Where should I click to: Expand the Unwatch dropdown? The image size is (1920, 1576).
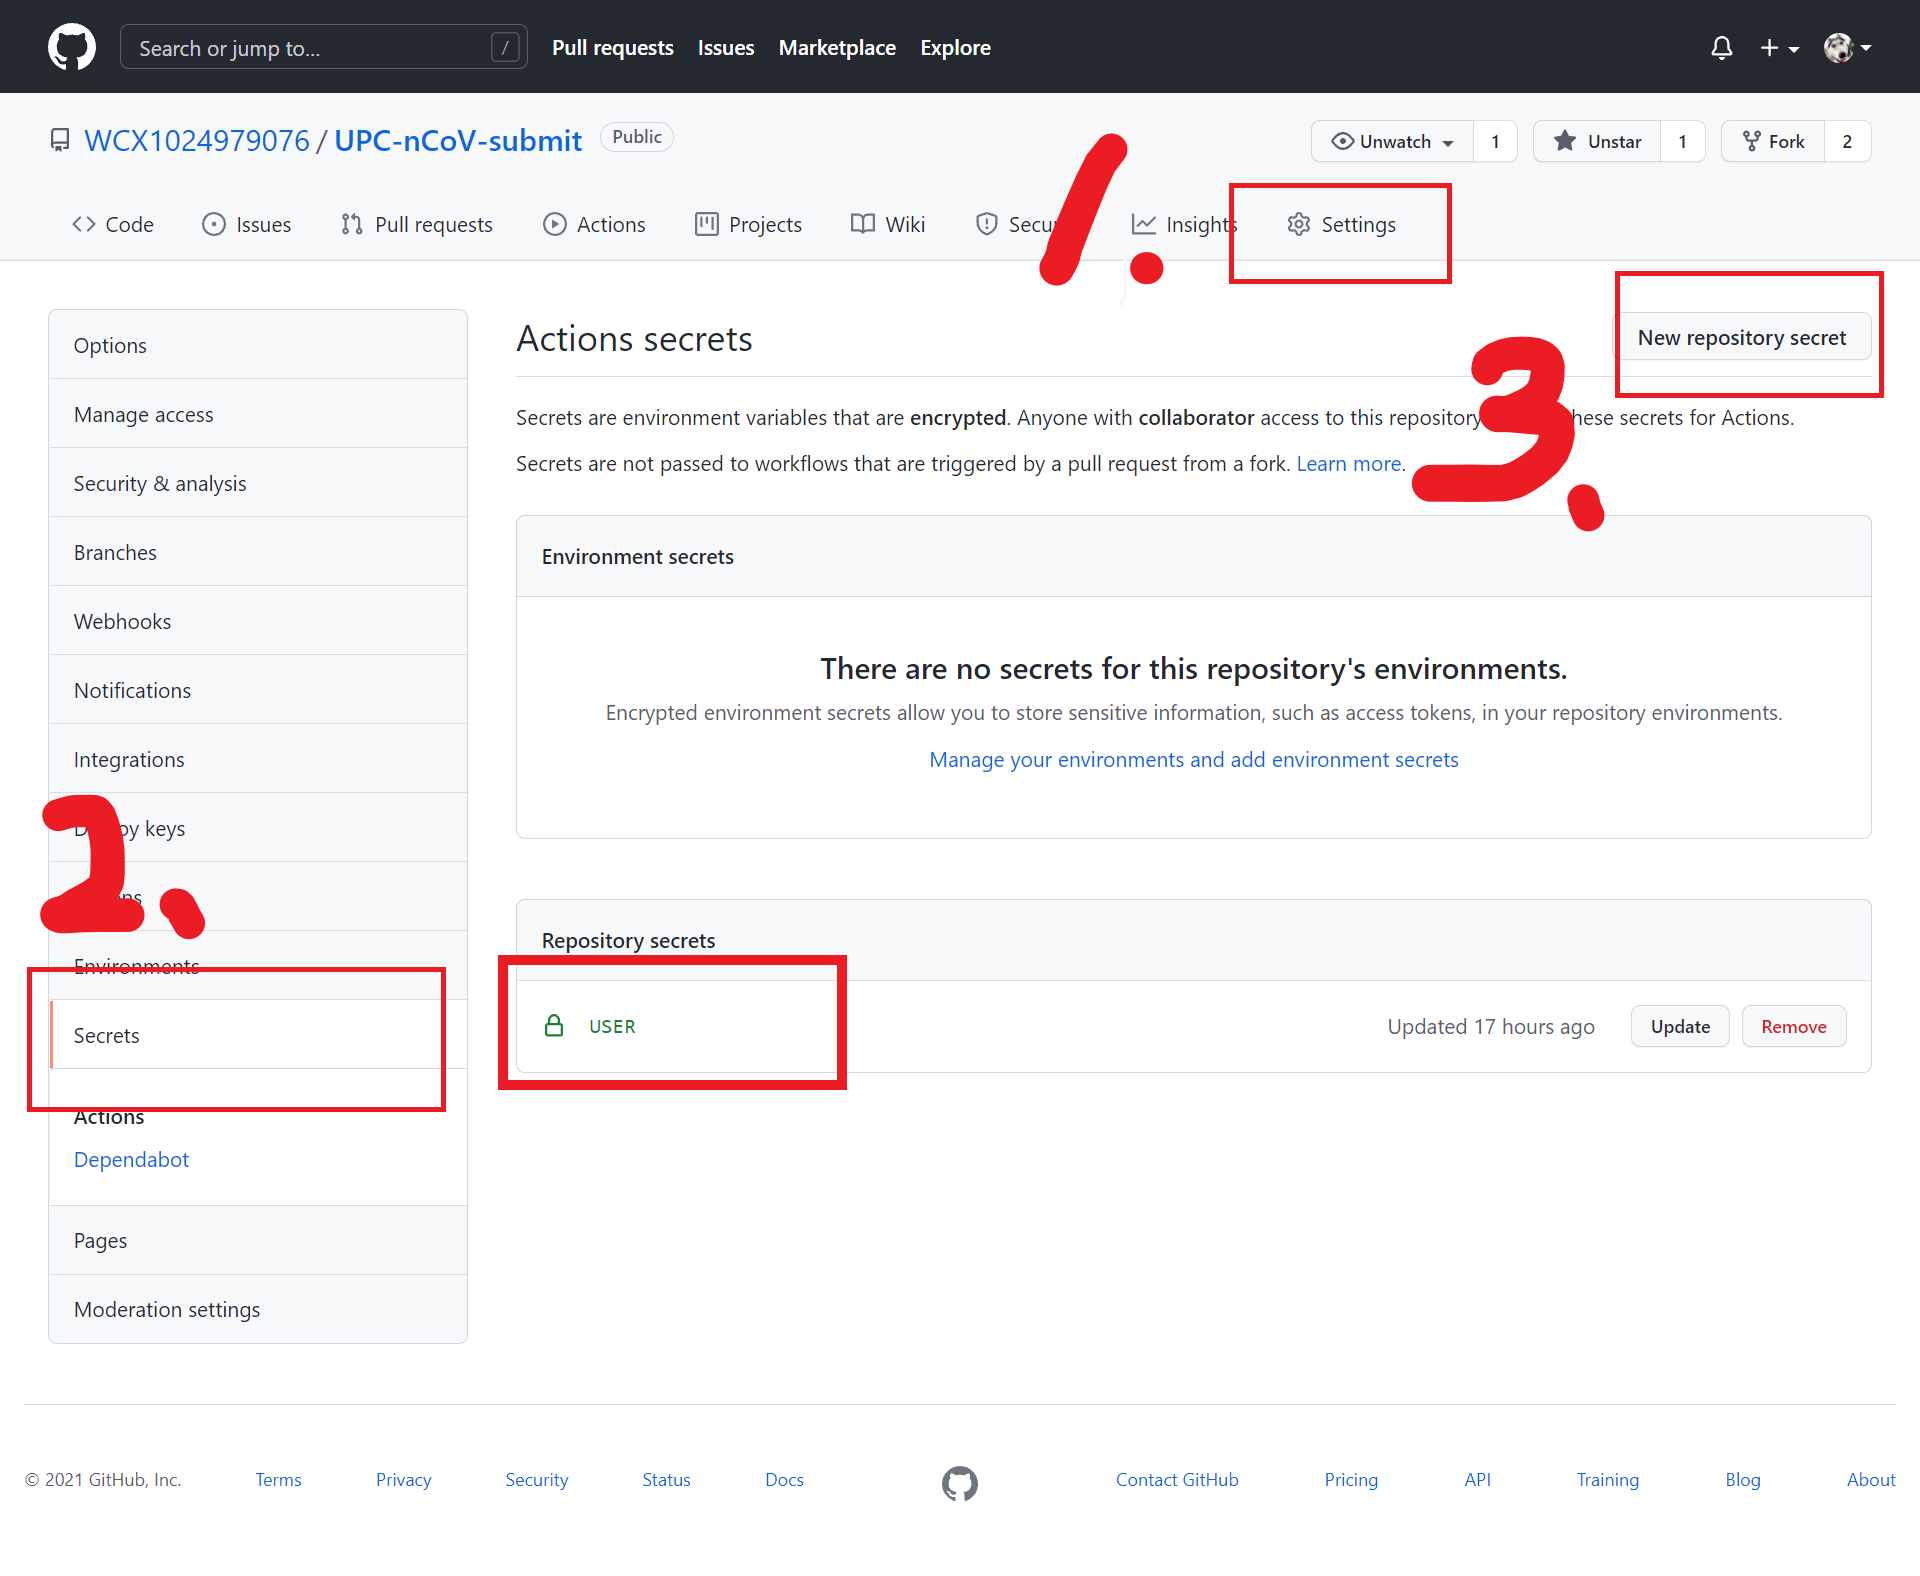click(x=1392, y=141)
